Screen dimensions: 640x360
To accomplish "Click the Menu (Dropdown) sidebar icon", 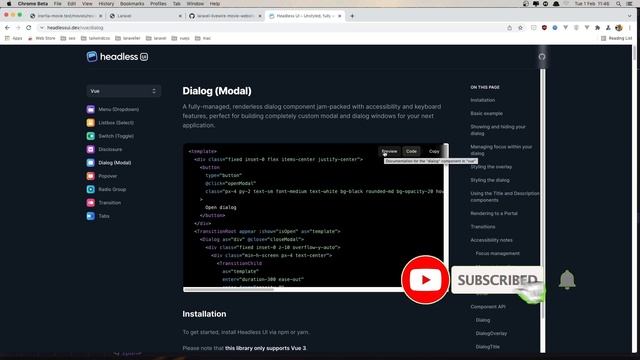I will tap(91, 109).
